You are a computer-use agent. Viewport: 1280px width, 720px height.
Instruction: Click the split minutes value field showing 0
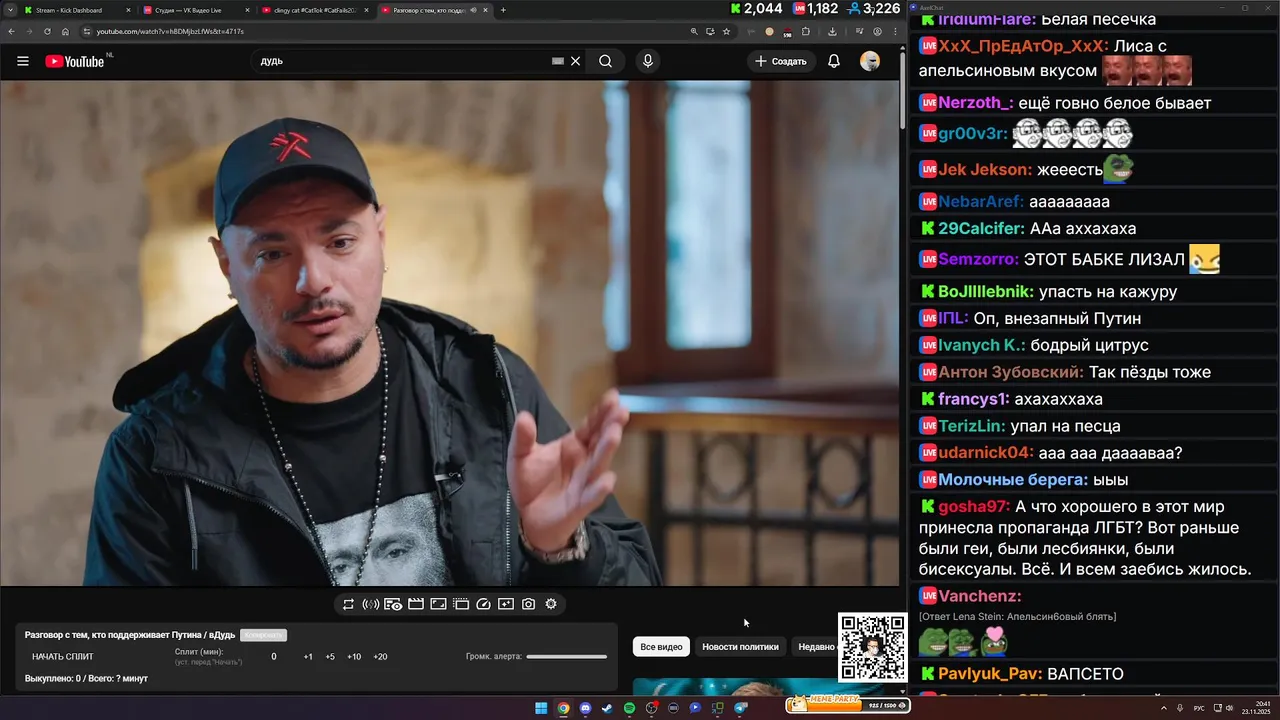coord(274,657)
